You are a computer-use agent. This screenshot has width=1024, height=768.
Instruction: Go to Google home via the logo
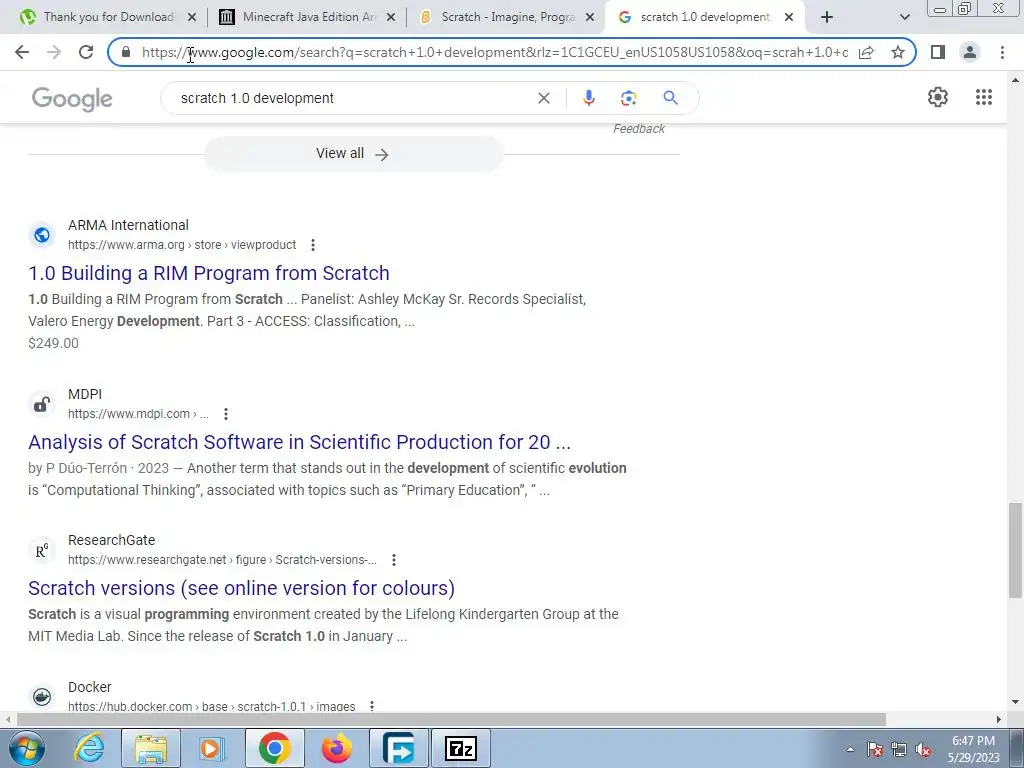(x=72, y=99)
